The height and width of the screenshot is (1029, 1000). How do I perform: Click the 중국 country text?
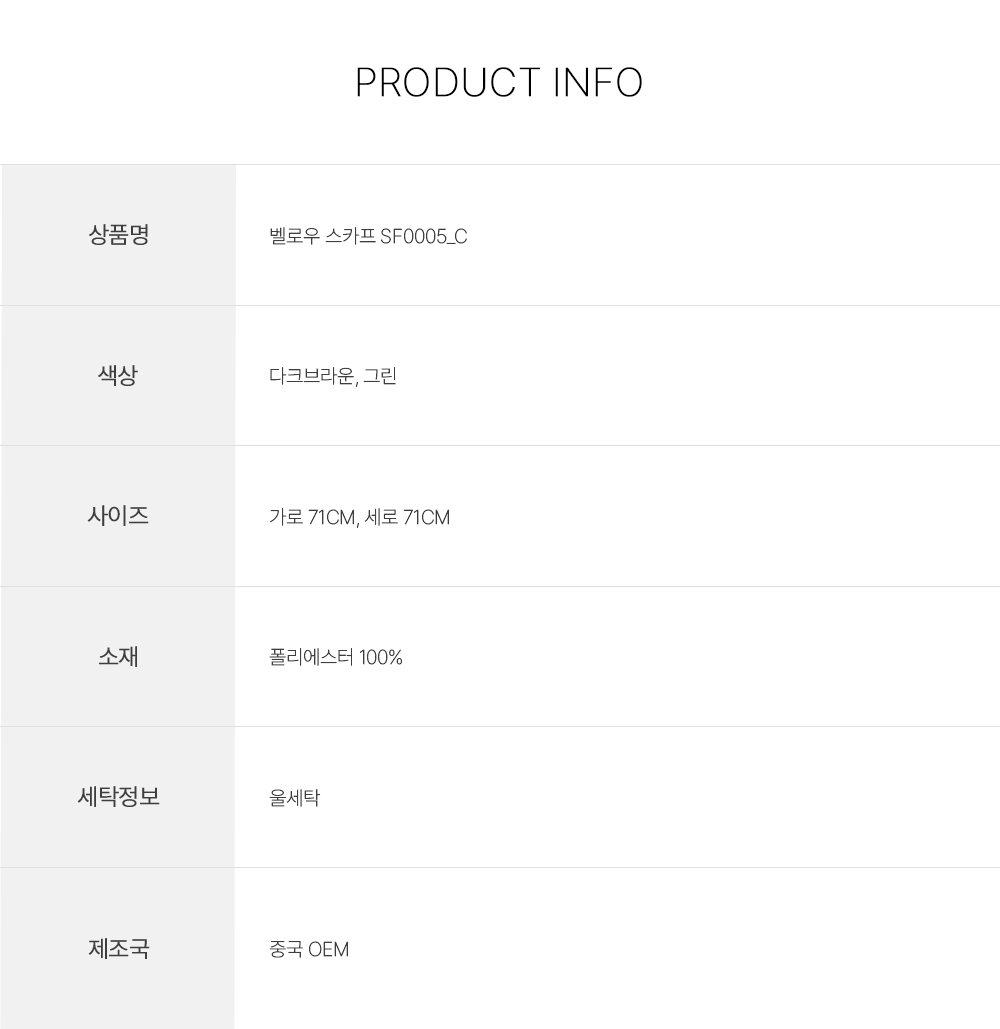coord(286,949)
